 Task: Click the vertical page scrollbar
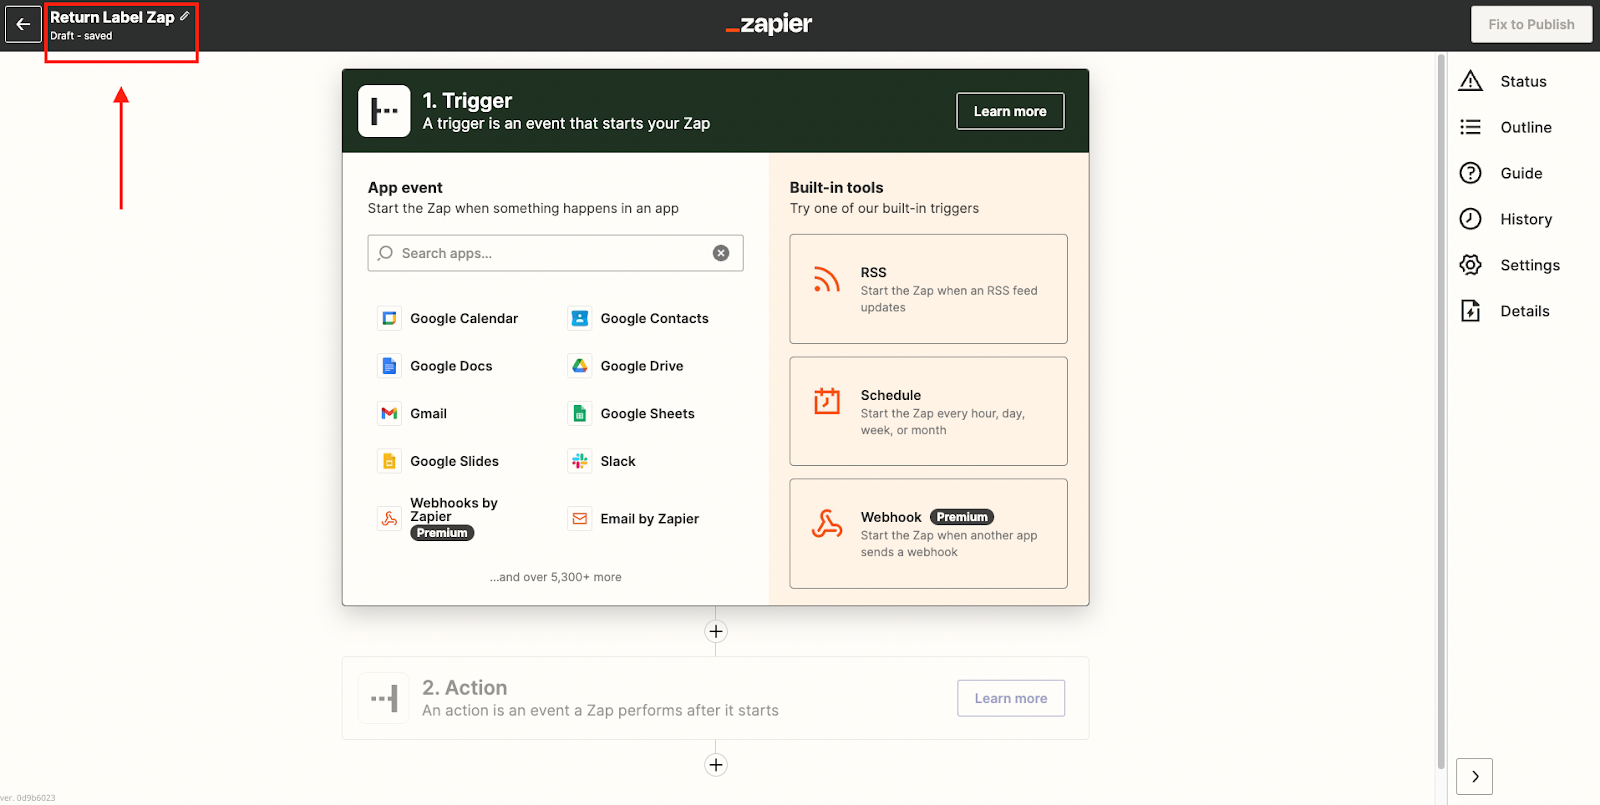pyautogui.click(x=1441, y=410)
